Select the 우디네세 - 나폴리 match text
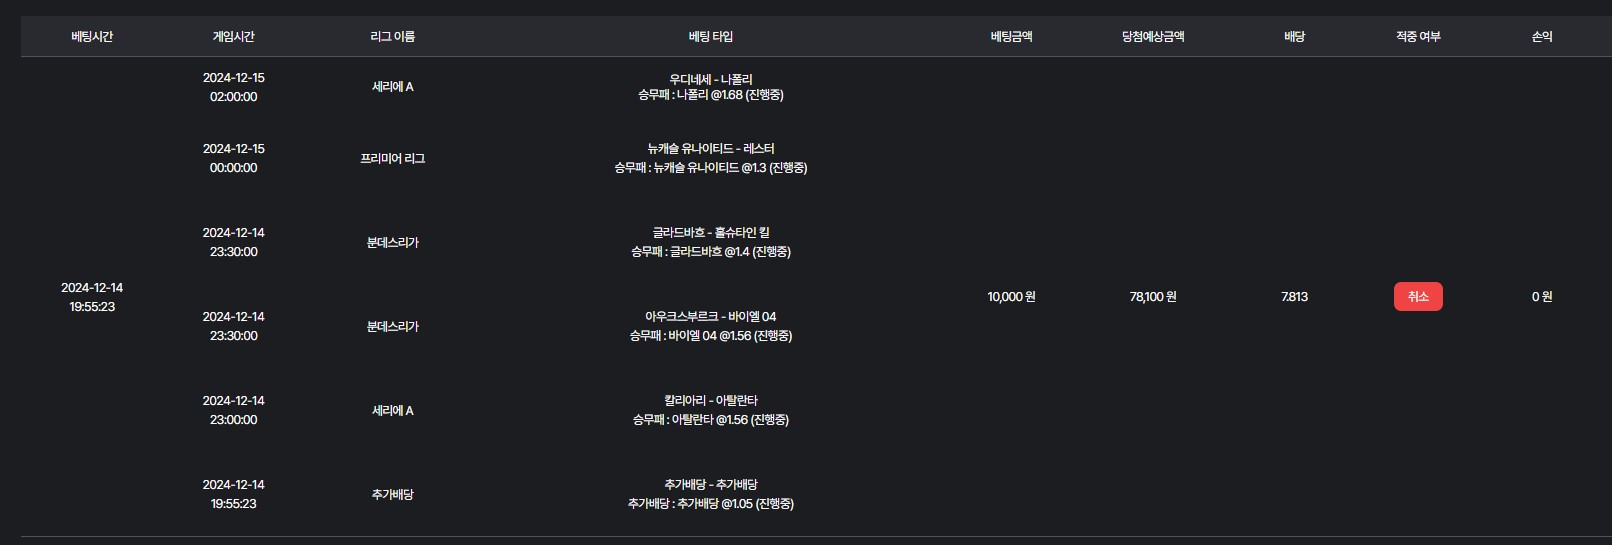1612x545 pixels. click(x=710, y=79)
